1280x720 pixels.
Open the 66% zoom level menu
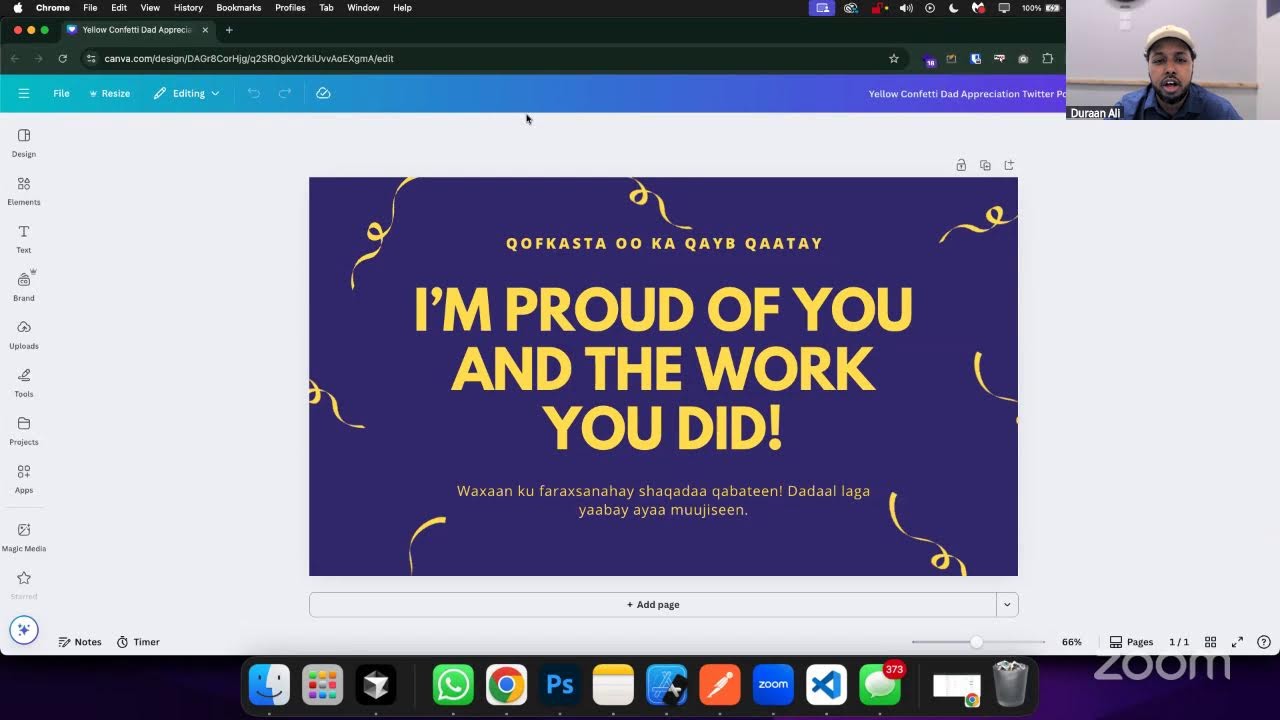pyautogui.click(x=1072, y=642)
